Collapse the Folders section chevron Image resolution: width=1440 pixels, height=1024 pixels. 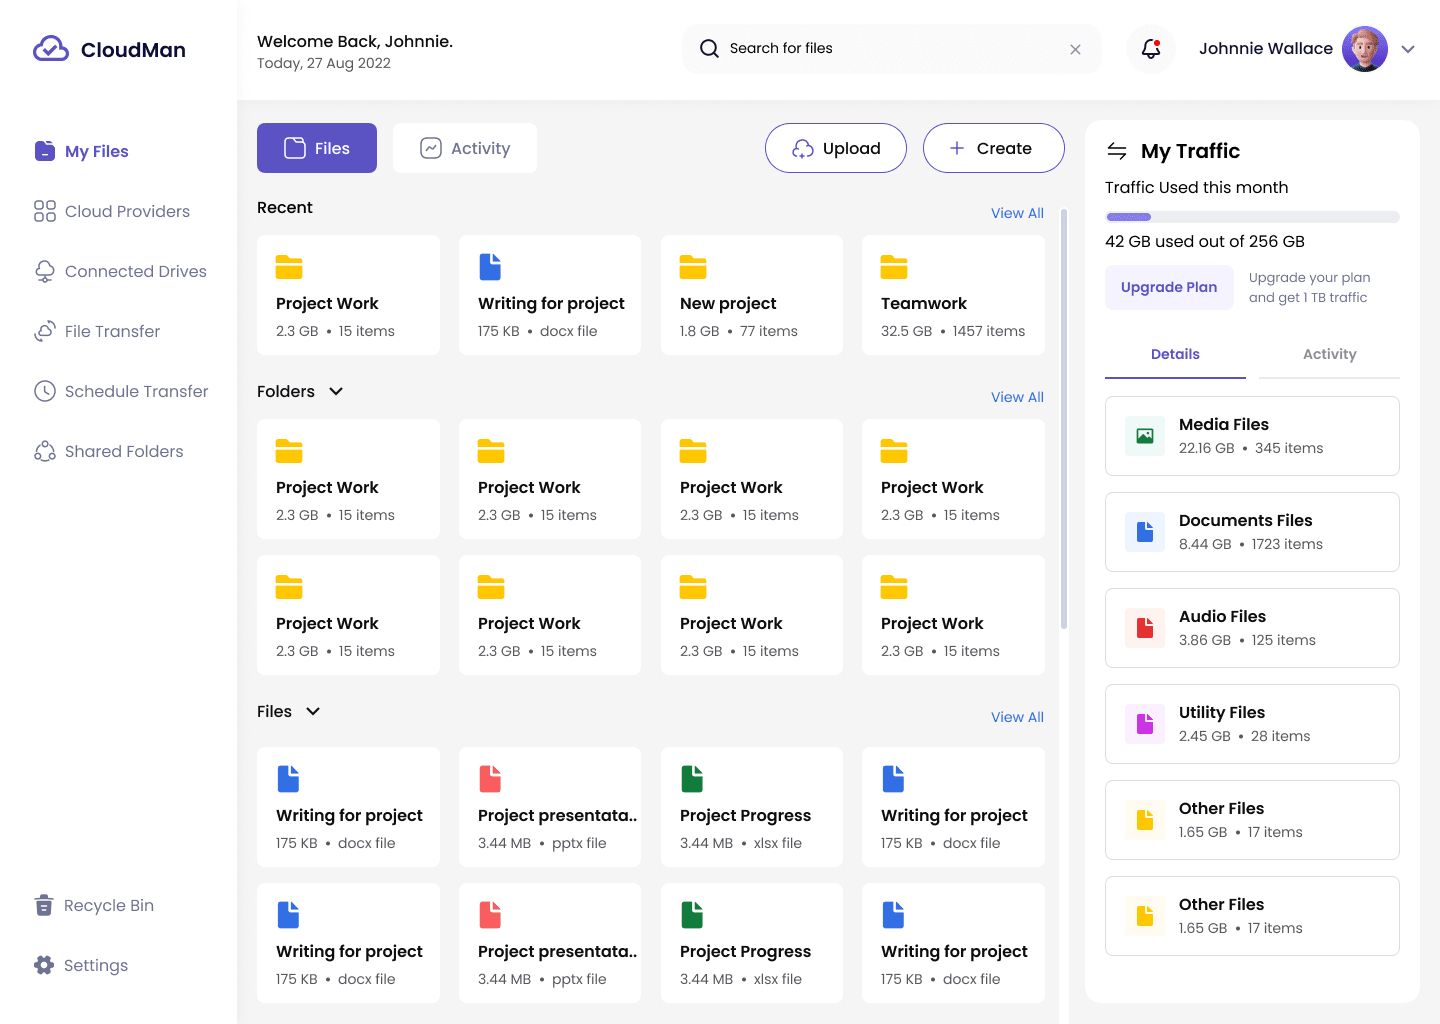tap(336, 391)
